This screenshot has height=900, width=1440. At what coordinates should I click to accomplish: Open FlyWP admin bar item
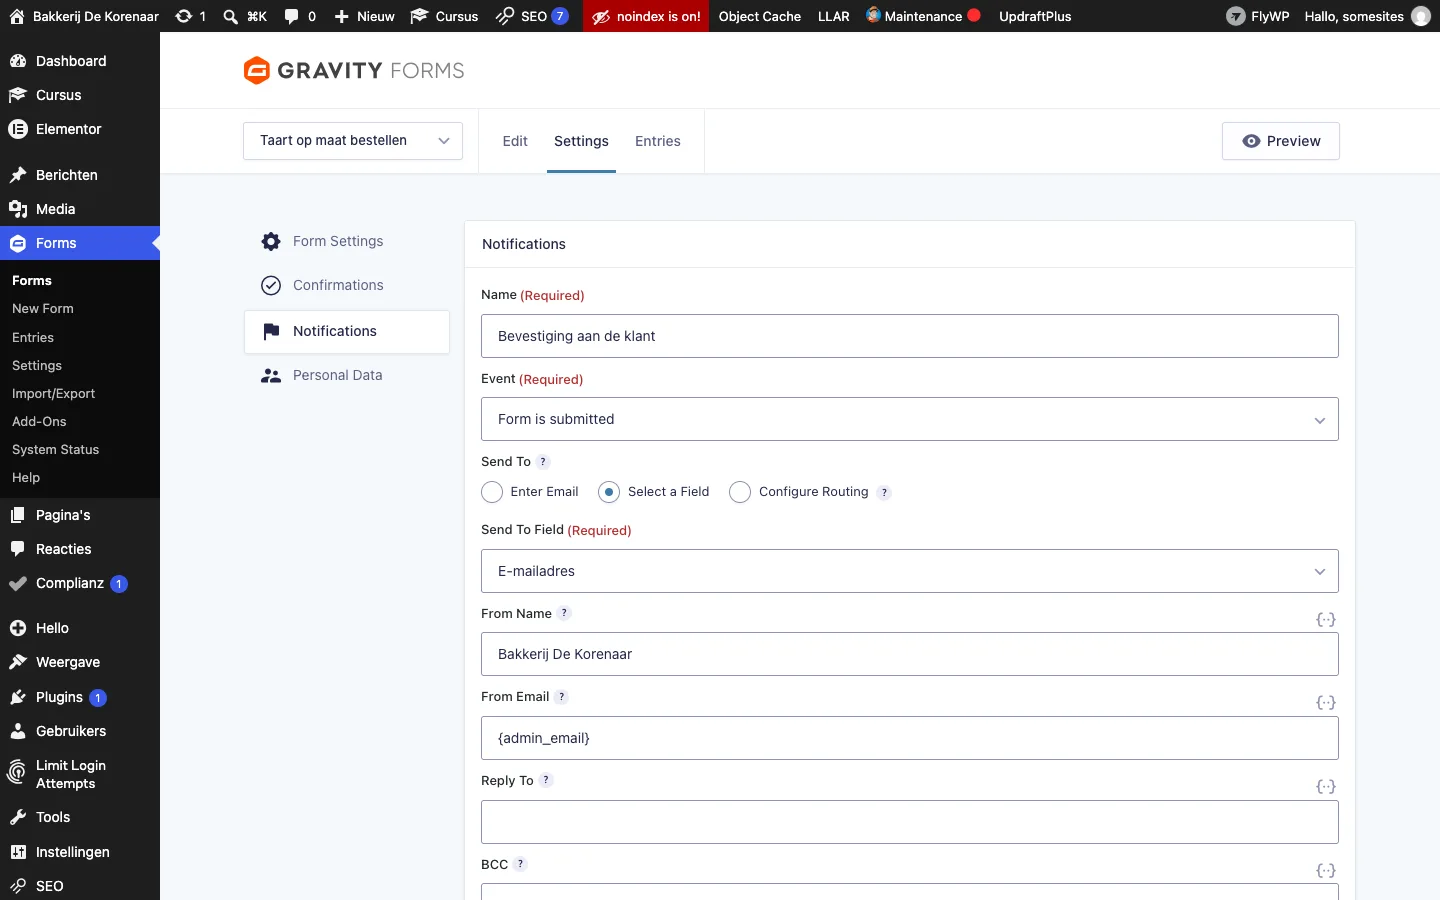coord(1257,16)
